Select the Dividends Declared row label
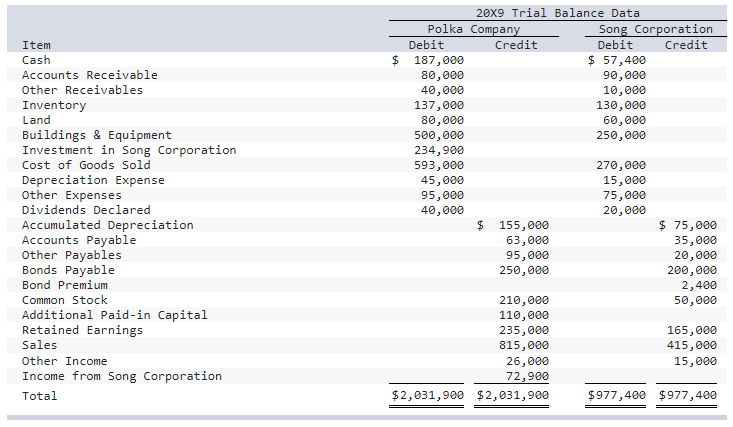733x427 pixels. 86,210
